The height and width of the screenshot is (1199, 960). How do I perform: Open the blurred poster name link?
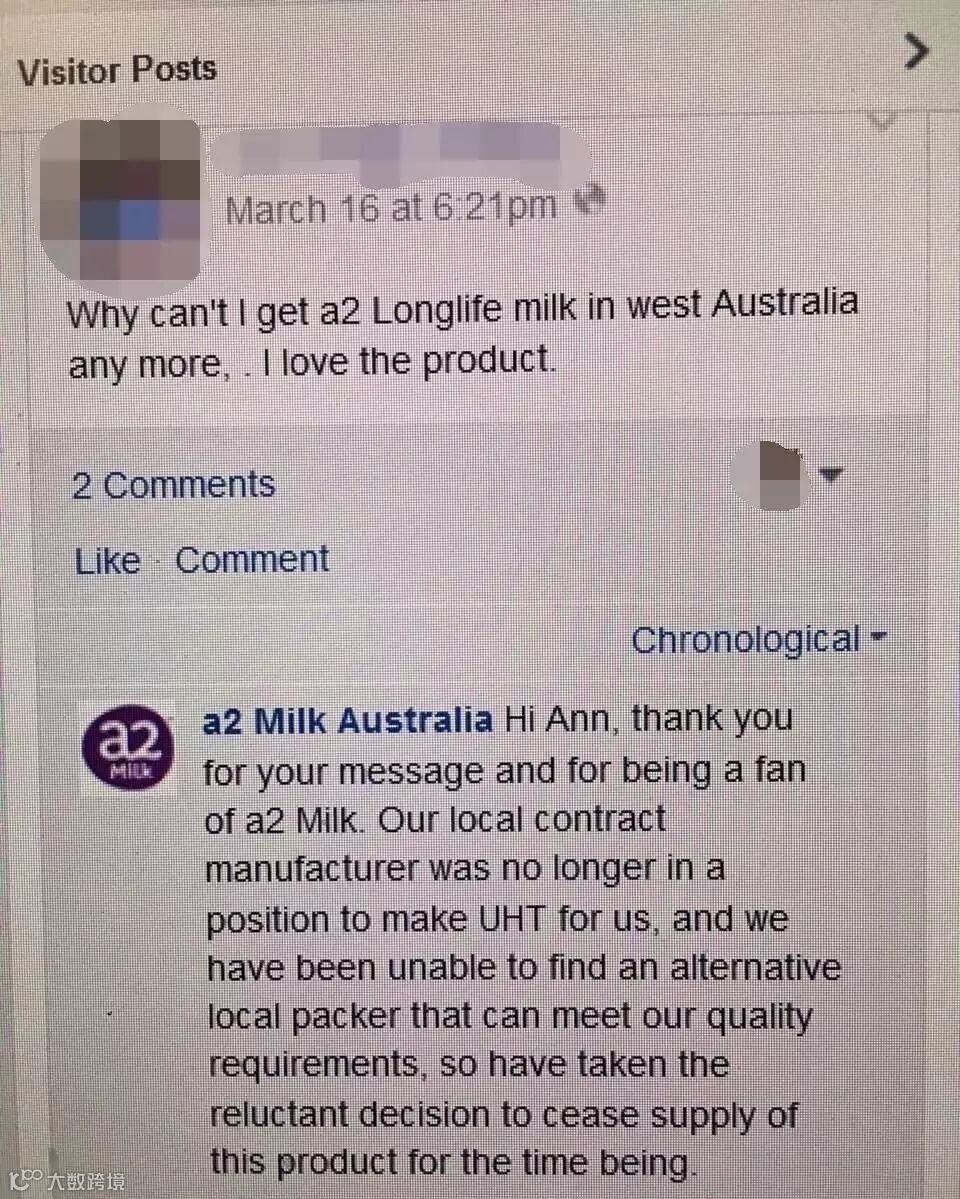[399, 154]
